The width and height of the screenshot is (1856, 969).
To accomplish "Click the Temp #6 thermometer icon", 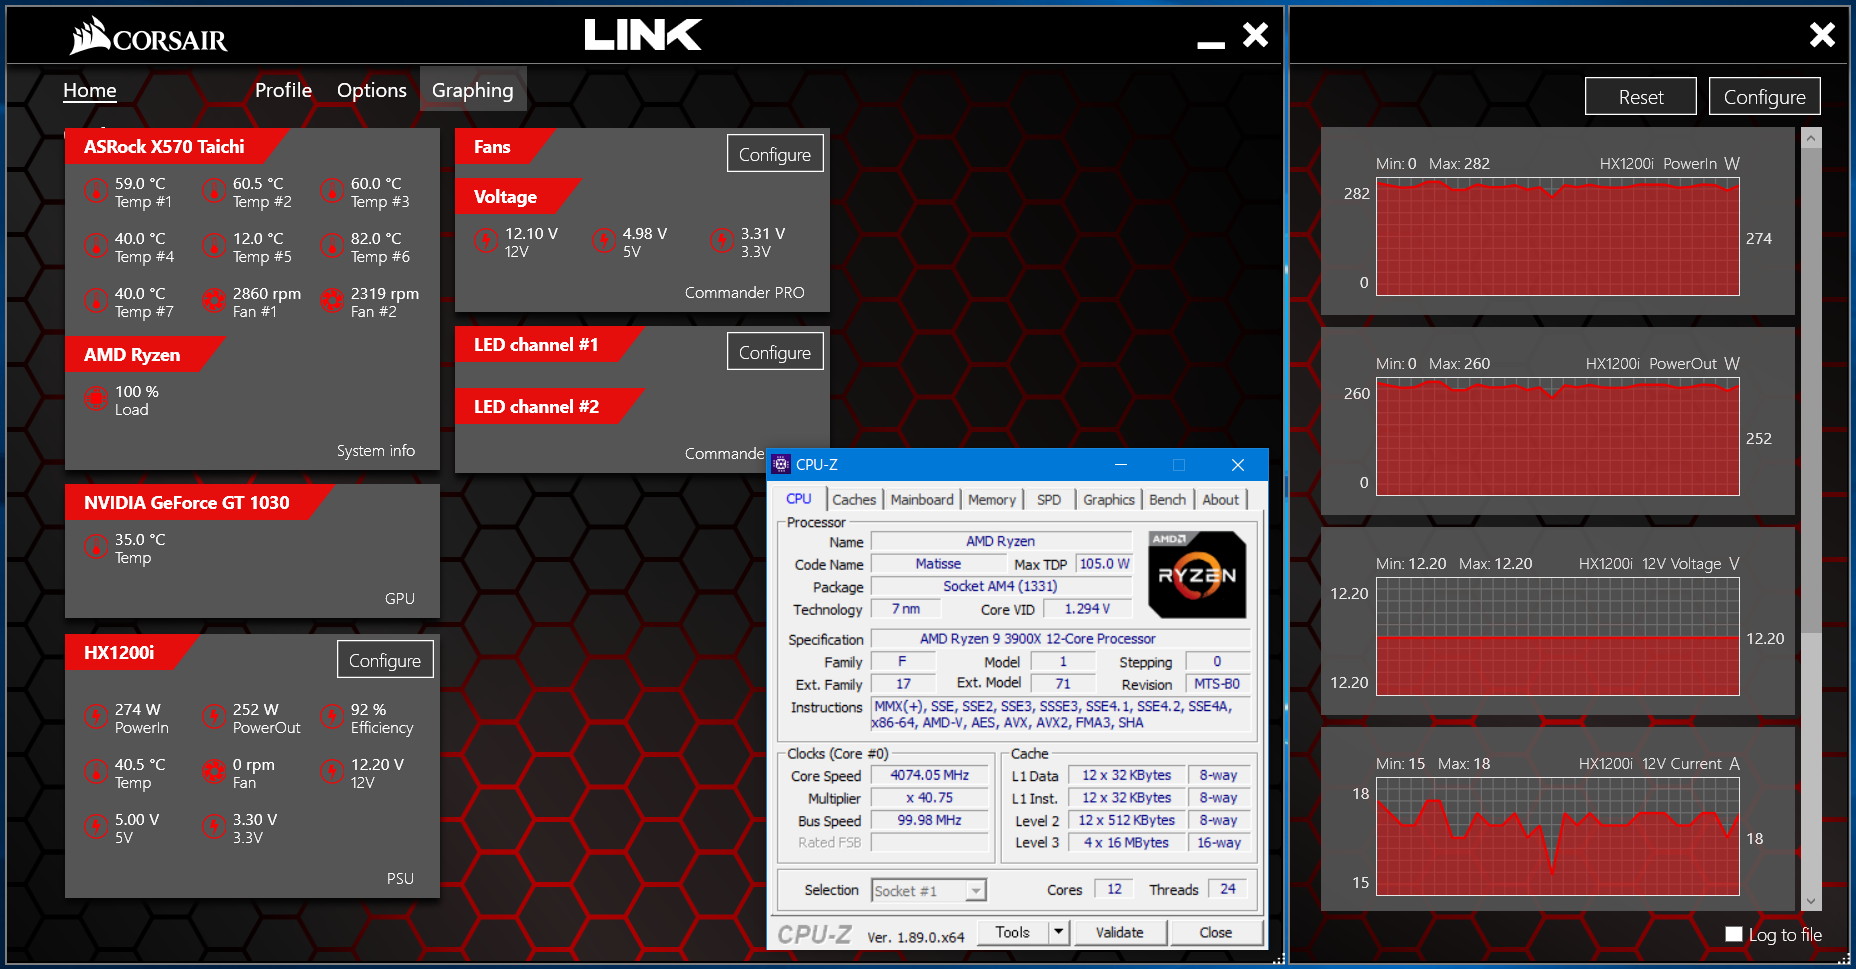I will click(x=331, y=245).
